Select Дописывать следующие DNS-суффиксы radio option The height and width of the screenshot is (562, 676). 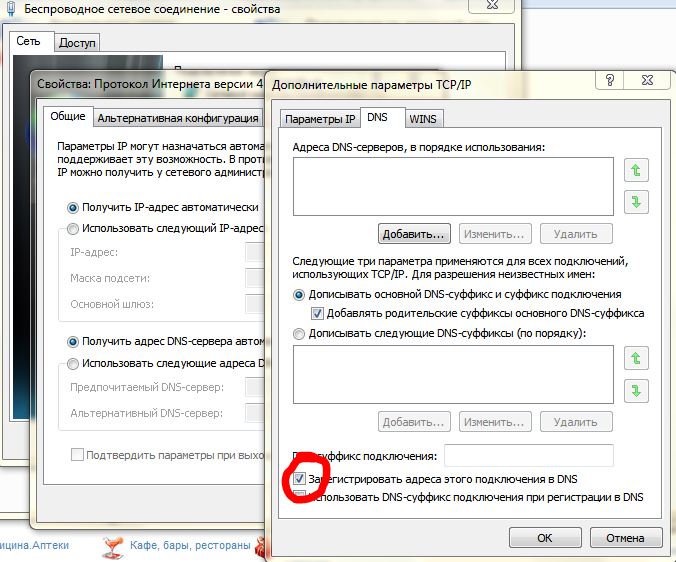[x=299, y=332]
